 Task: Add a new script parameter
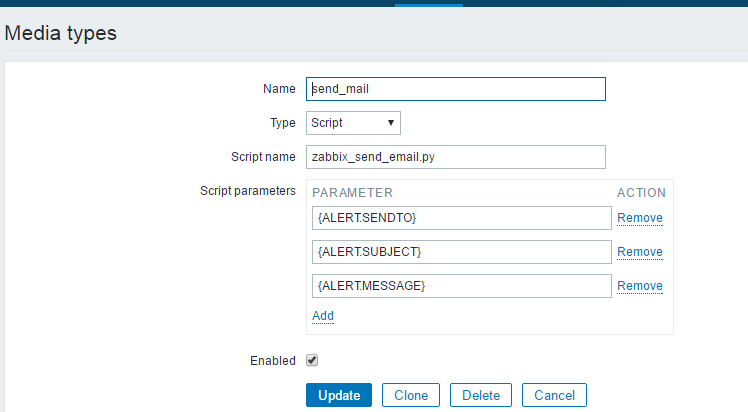(x=323, y=316)
